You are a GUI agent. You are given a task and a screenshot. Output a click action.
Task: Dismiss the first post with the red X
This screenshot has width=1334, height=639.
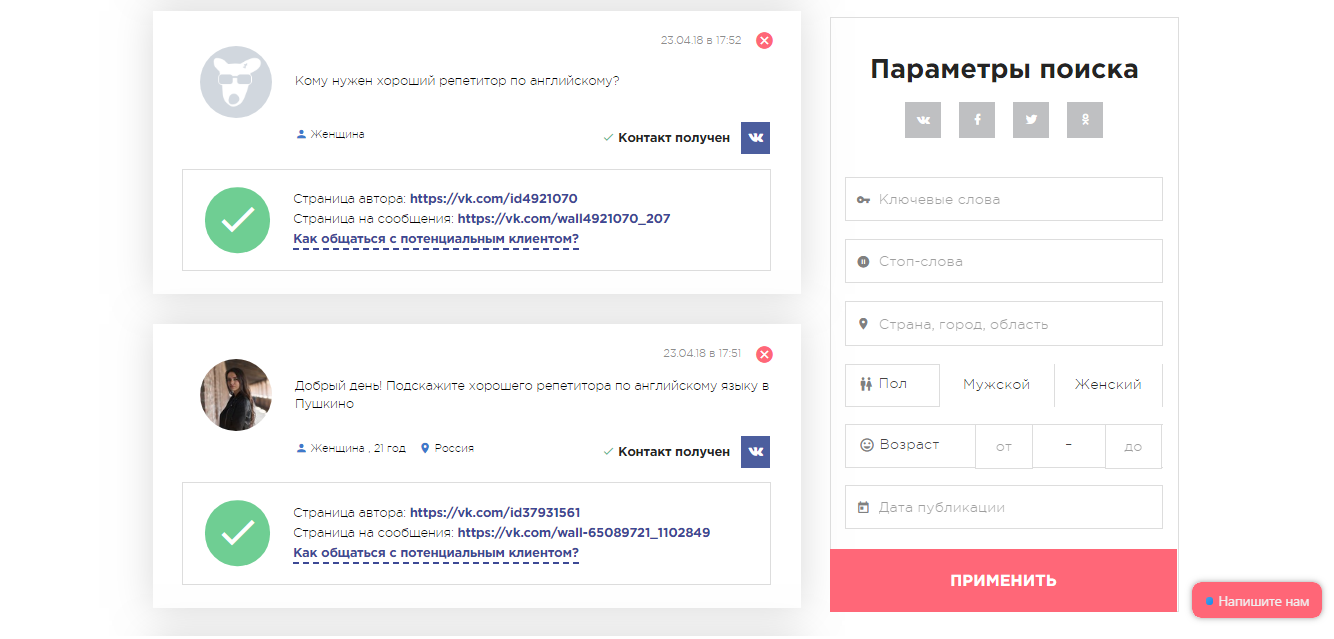tap(764, 41)
